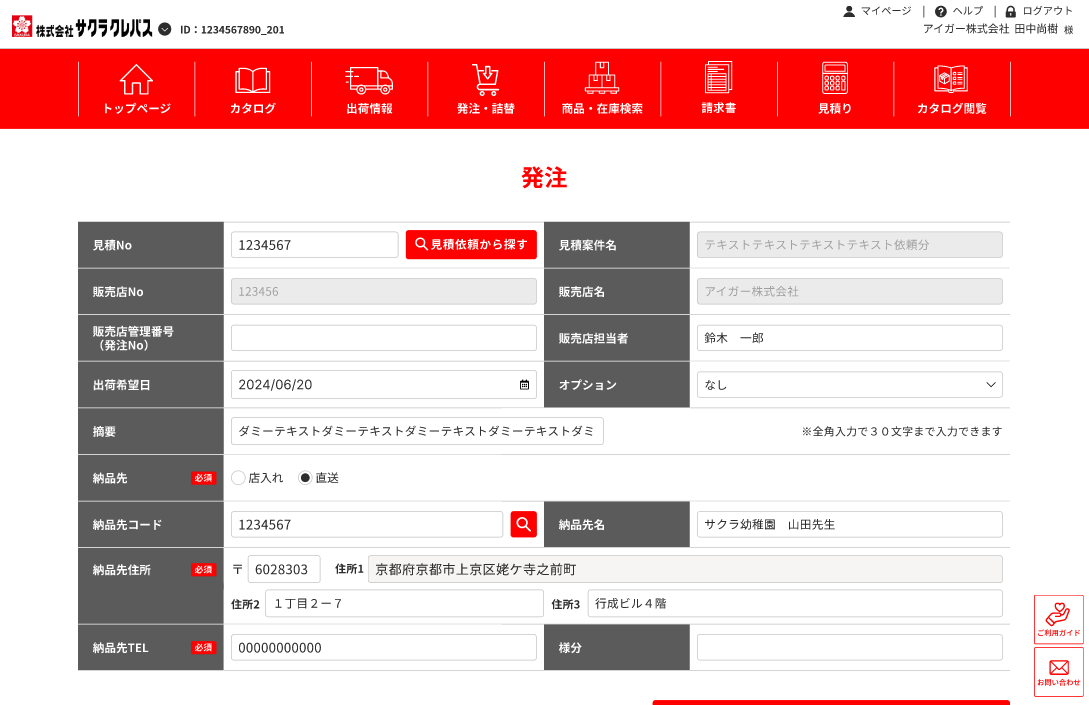
Task: Open the トップページ home icon
Action: coord(136,80)
